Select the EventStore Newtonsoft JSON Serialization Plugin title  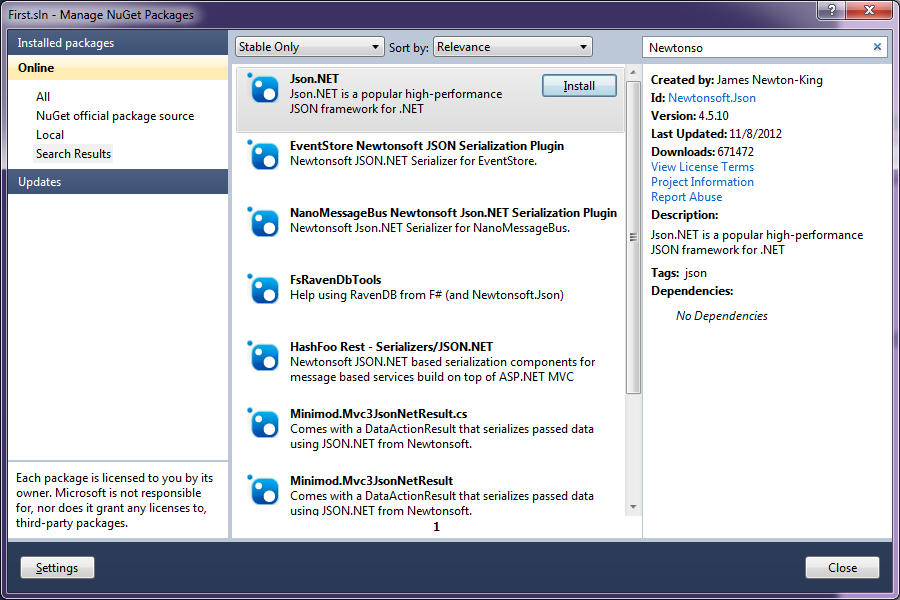pyautogui.click(x=427, y=146)
